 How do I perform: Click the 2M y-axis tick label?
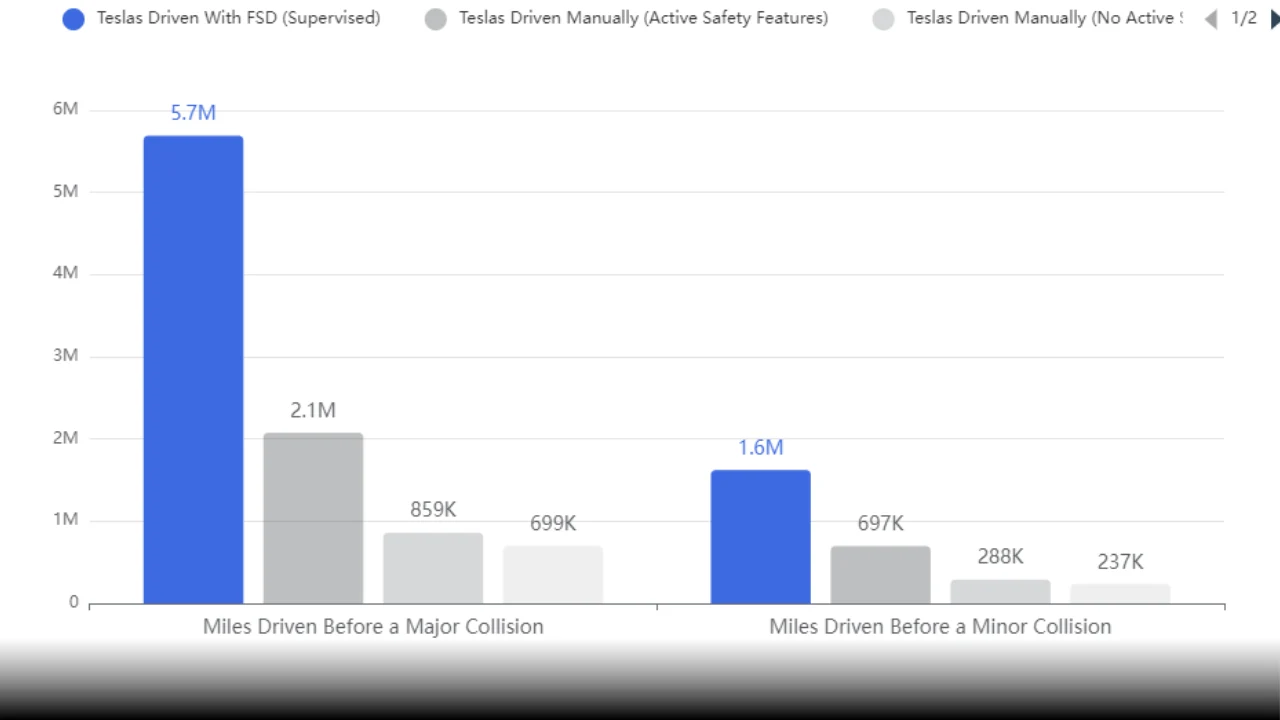click(65, 438)
